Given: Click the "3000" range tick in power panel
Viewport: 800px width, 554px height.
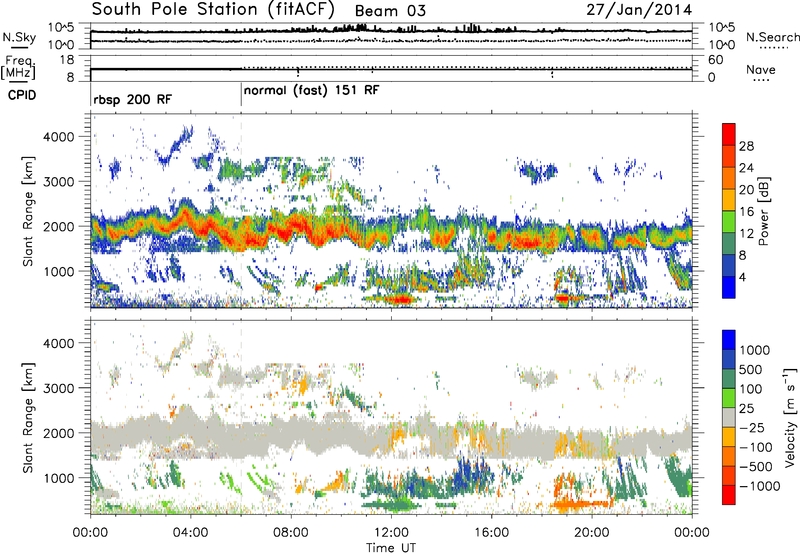Looking at the screenshot, I should click(x=58, y=182).
